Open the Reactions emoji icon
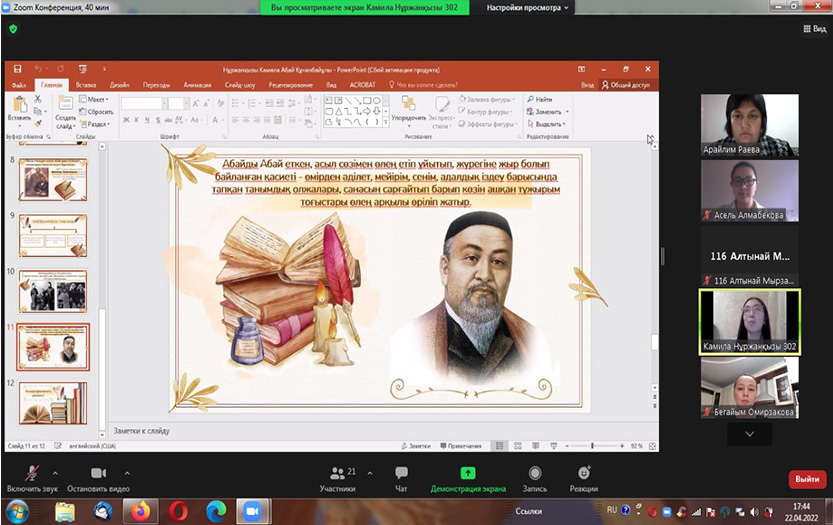This screenshot has width=833, height=525. 584,472
